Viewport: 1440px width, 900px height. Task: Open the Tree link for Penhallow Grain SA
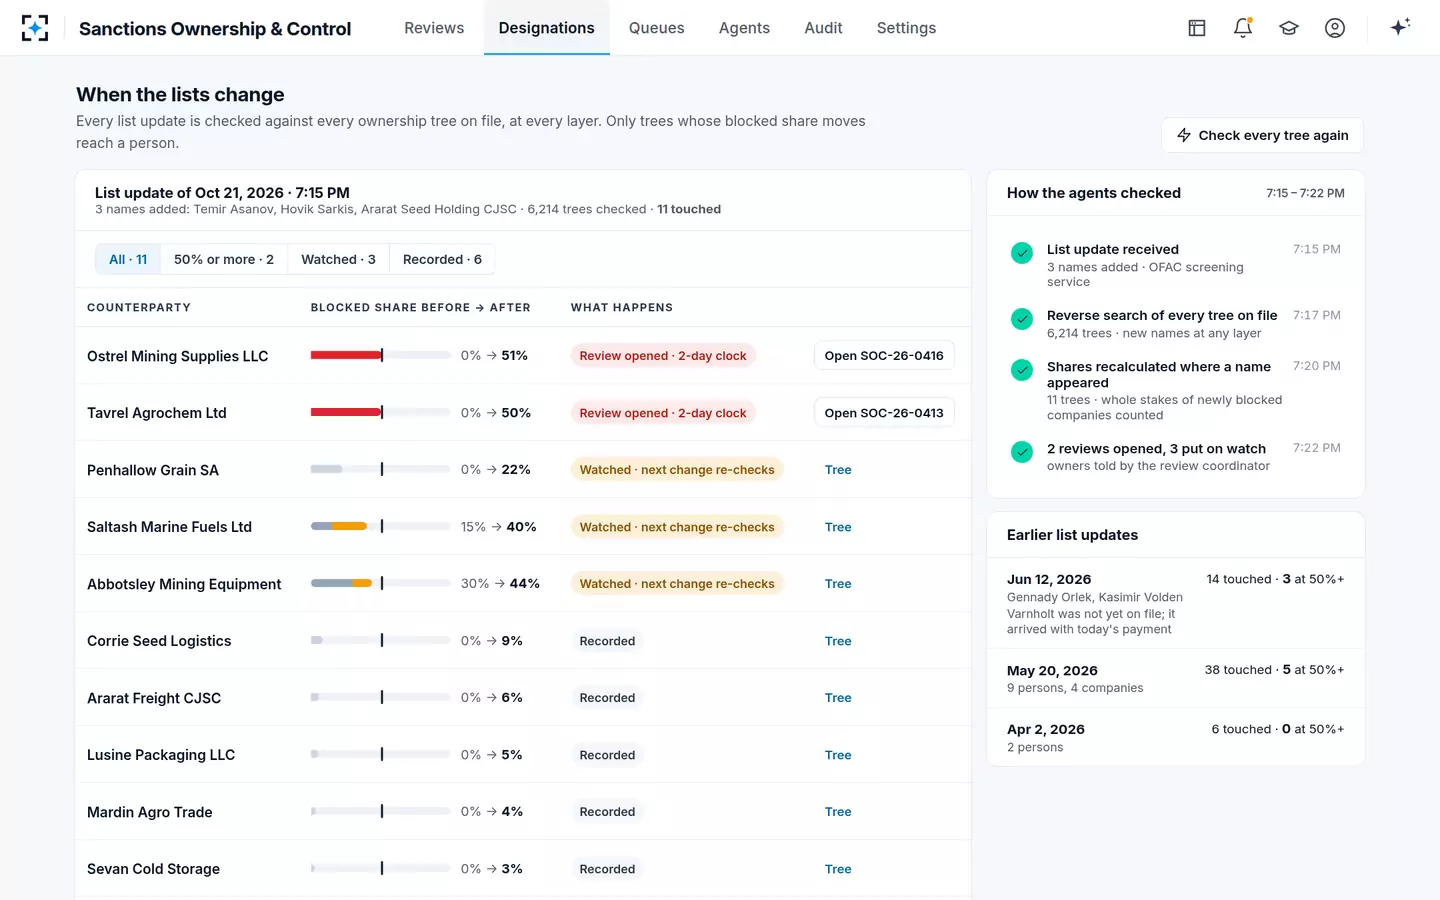tap(838, 470)
